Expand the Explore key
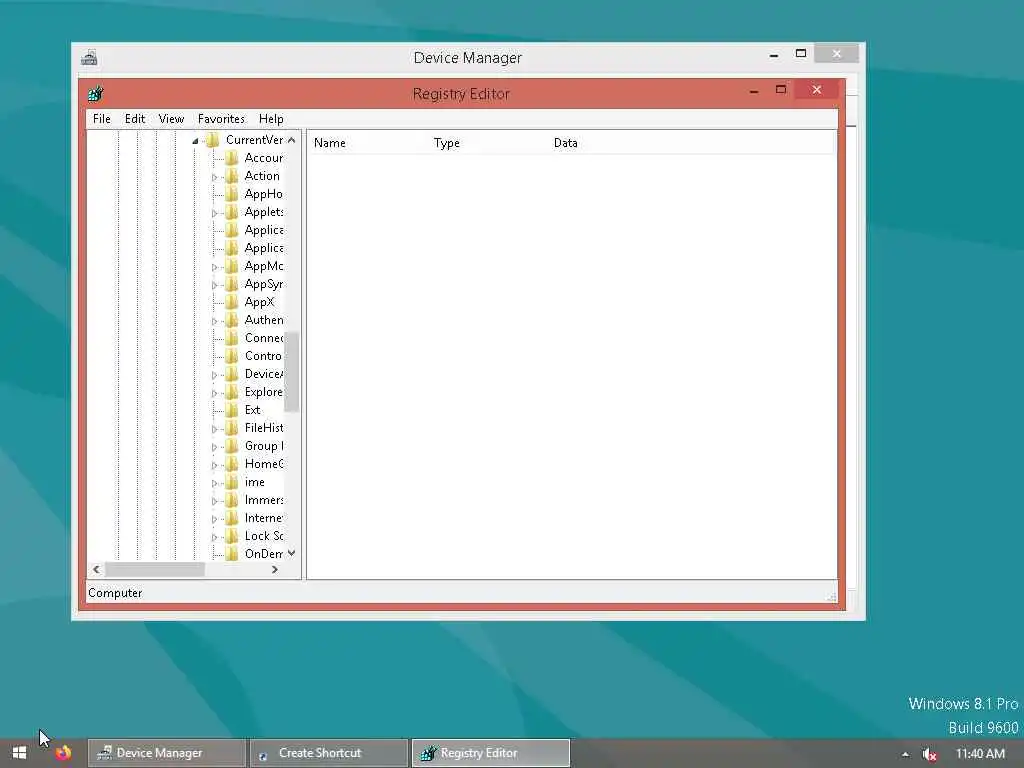Image resolution: width=1024 pixels, height=768 pixels. 214,393
